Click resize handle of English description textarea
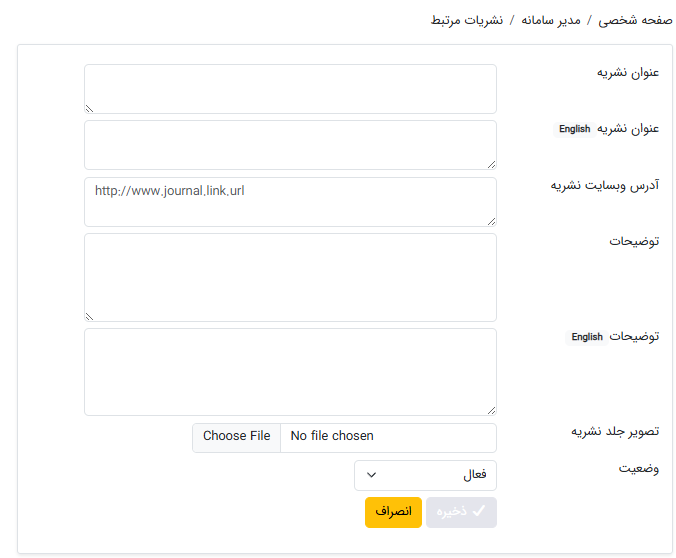The image size is (676, 558). click(491, 409)
